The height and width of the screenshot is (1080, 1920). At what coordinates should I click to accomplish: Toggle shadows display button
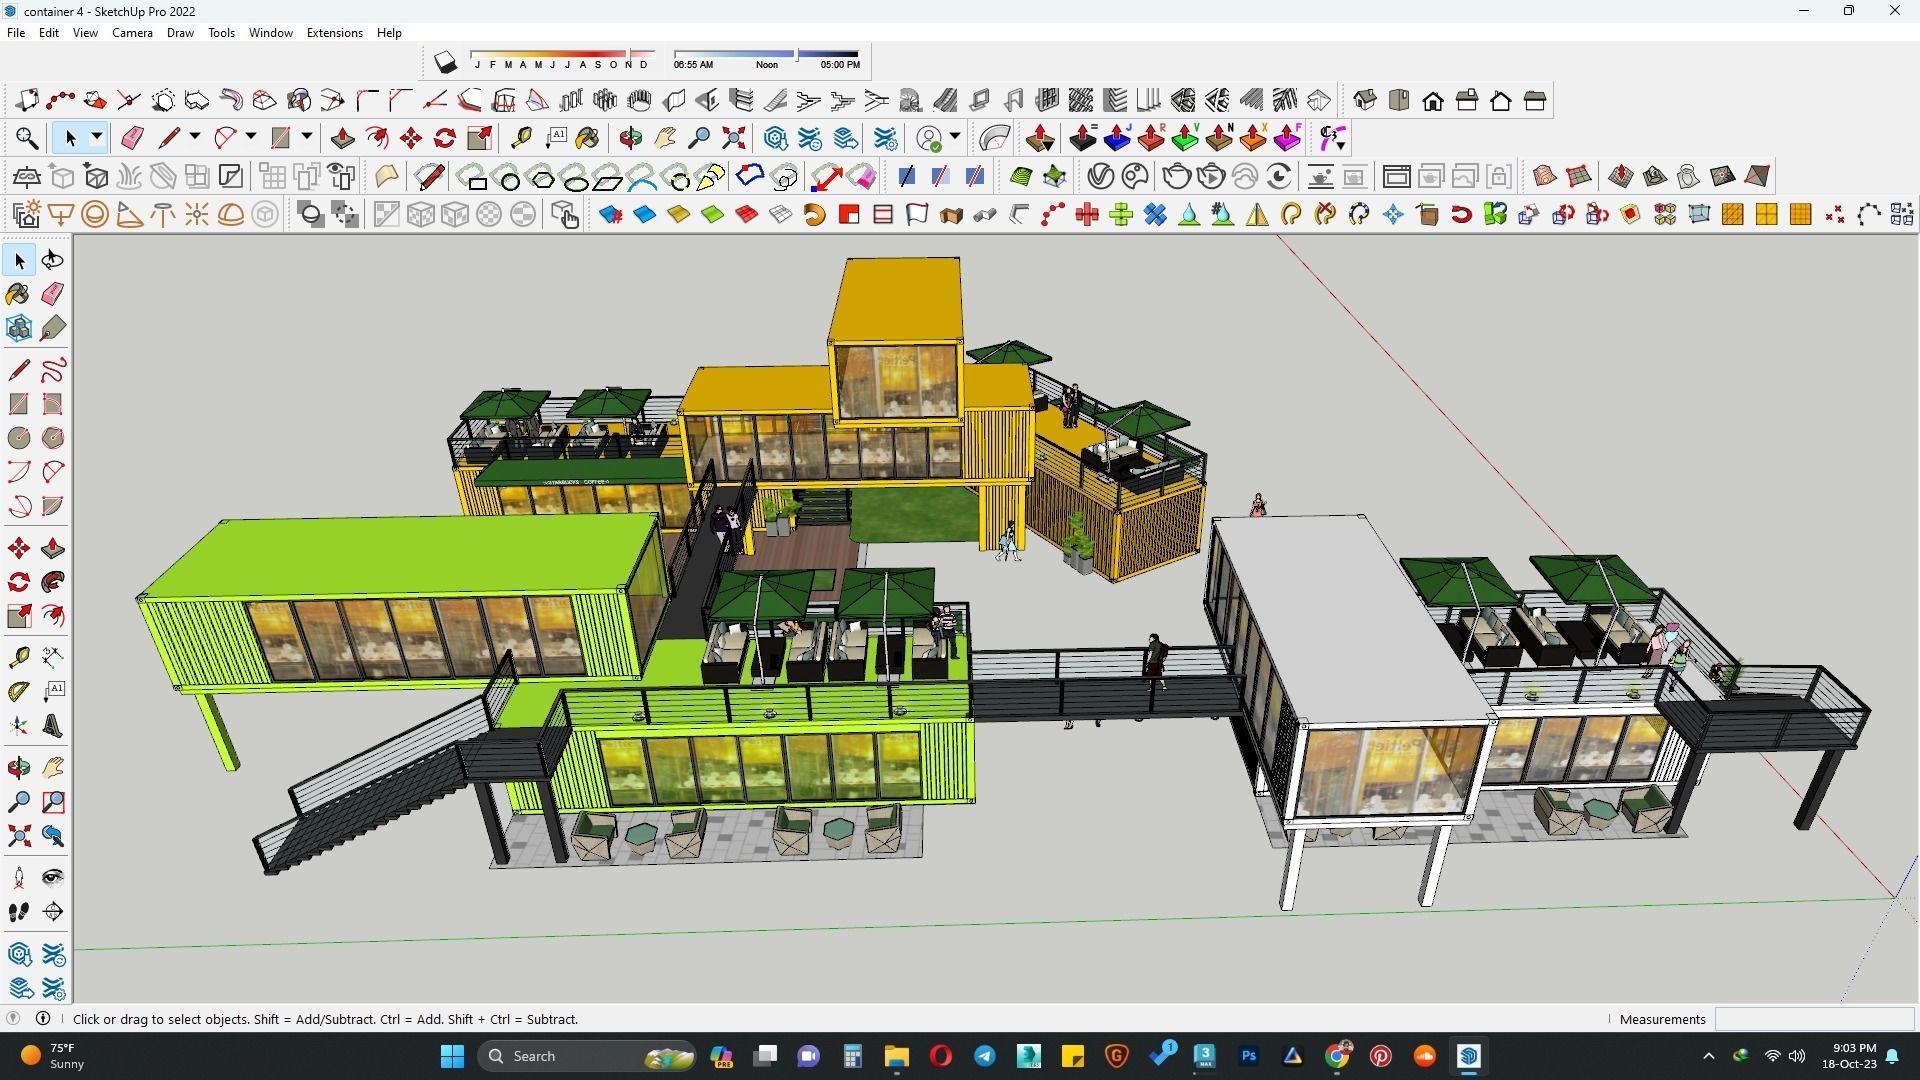pyautogui.click(x=445, y=63)
